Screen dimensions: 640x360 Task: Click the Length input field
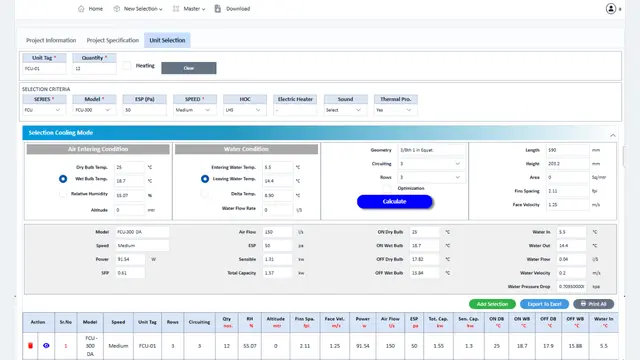pyautogui.click(x=567, y=150)
